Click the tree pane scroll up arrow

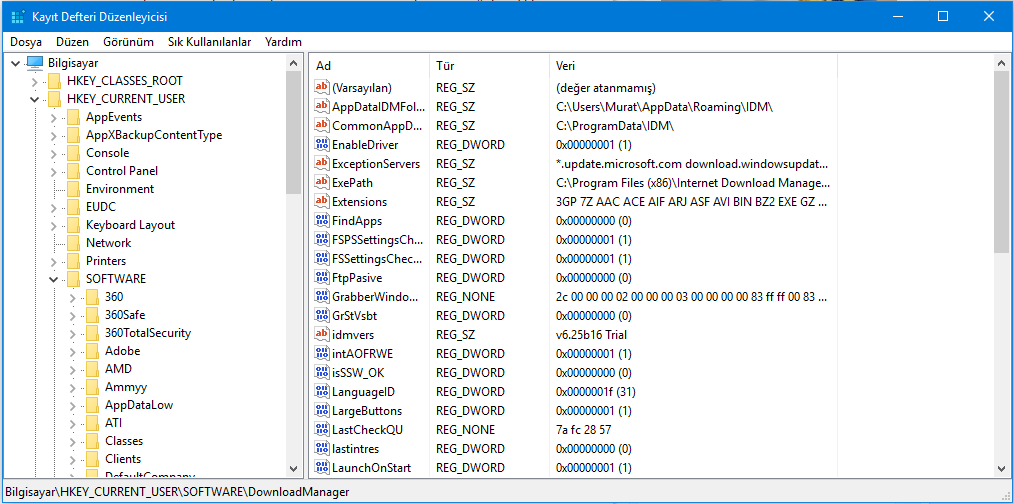[293, 63]
